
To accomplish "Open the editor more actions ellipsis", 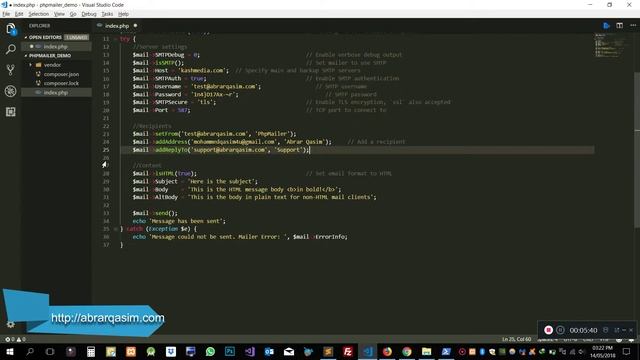I will (x=633, y=26).
